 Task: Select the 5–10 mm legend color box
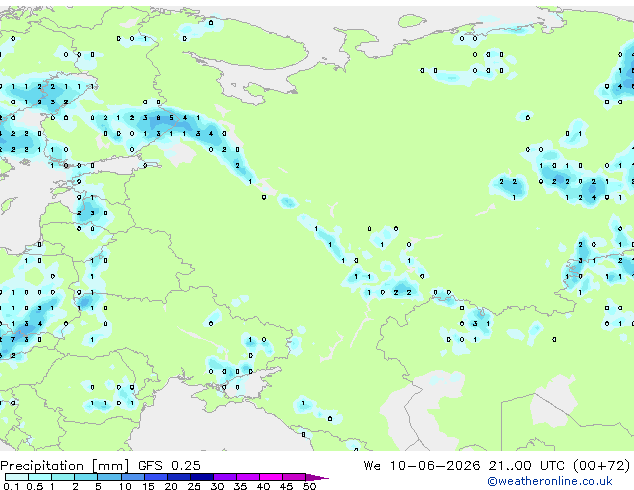[x=109, y=477]
